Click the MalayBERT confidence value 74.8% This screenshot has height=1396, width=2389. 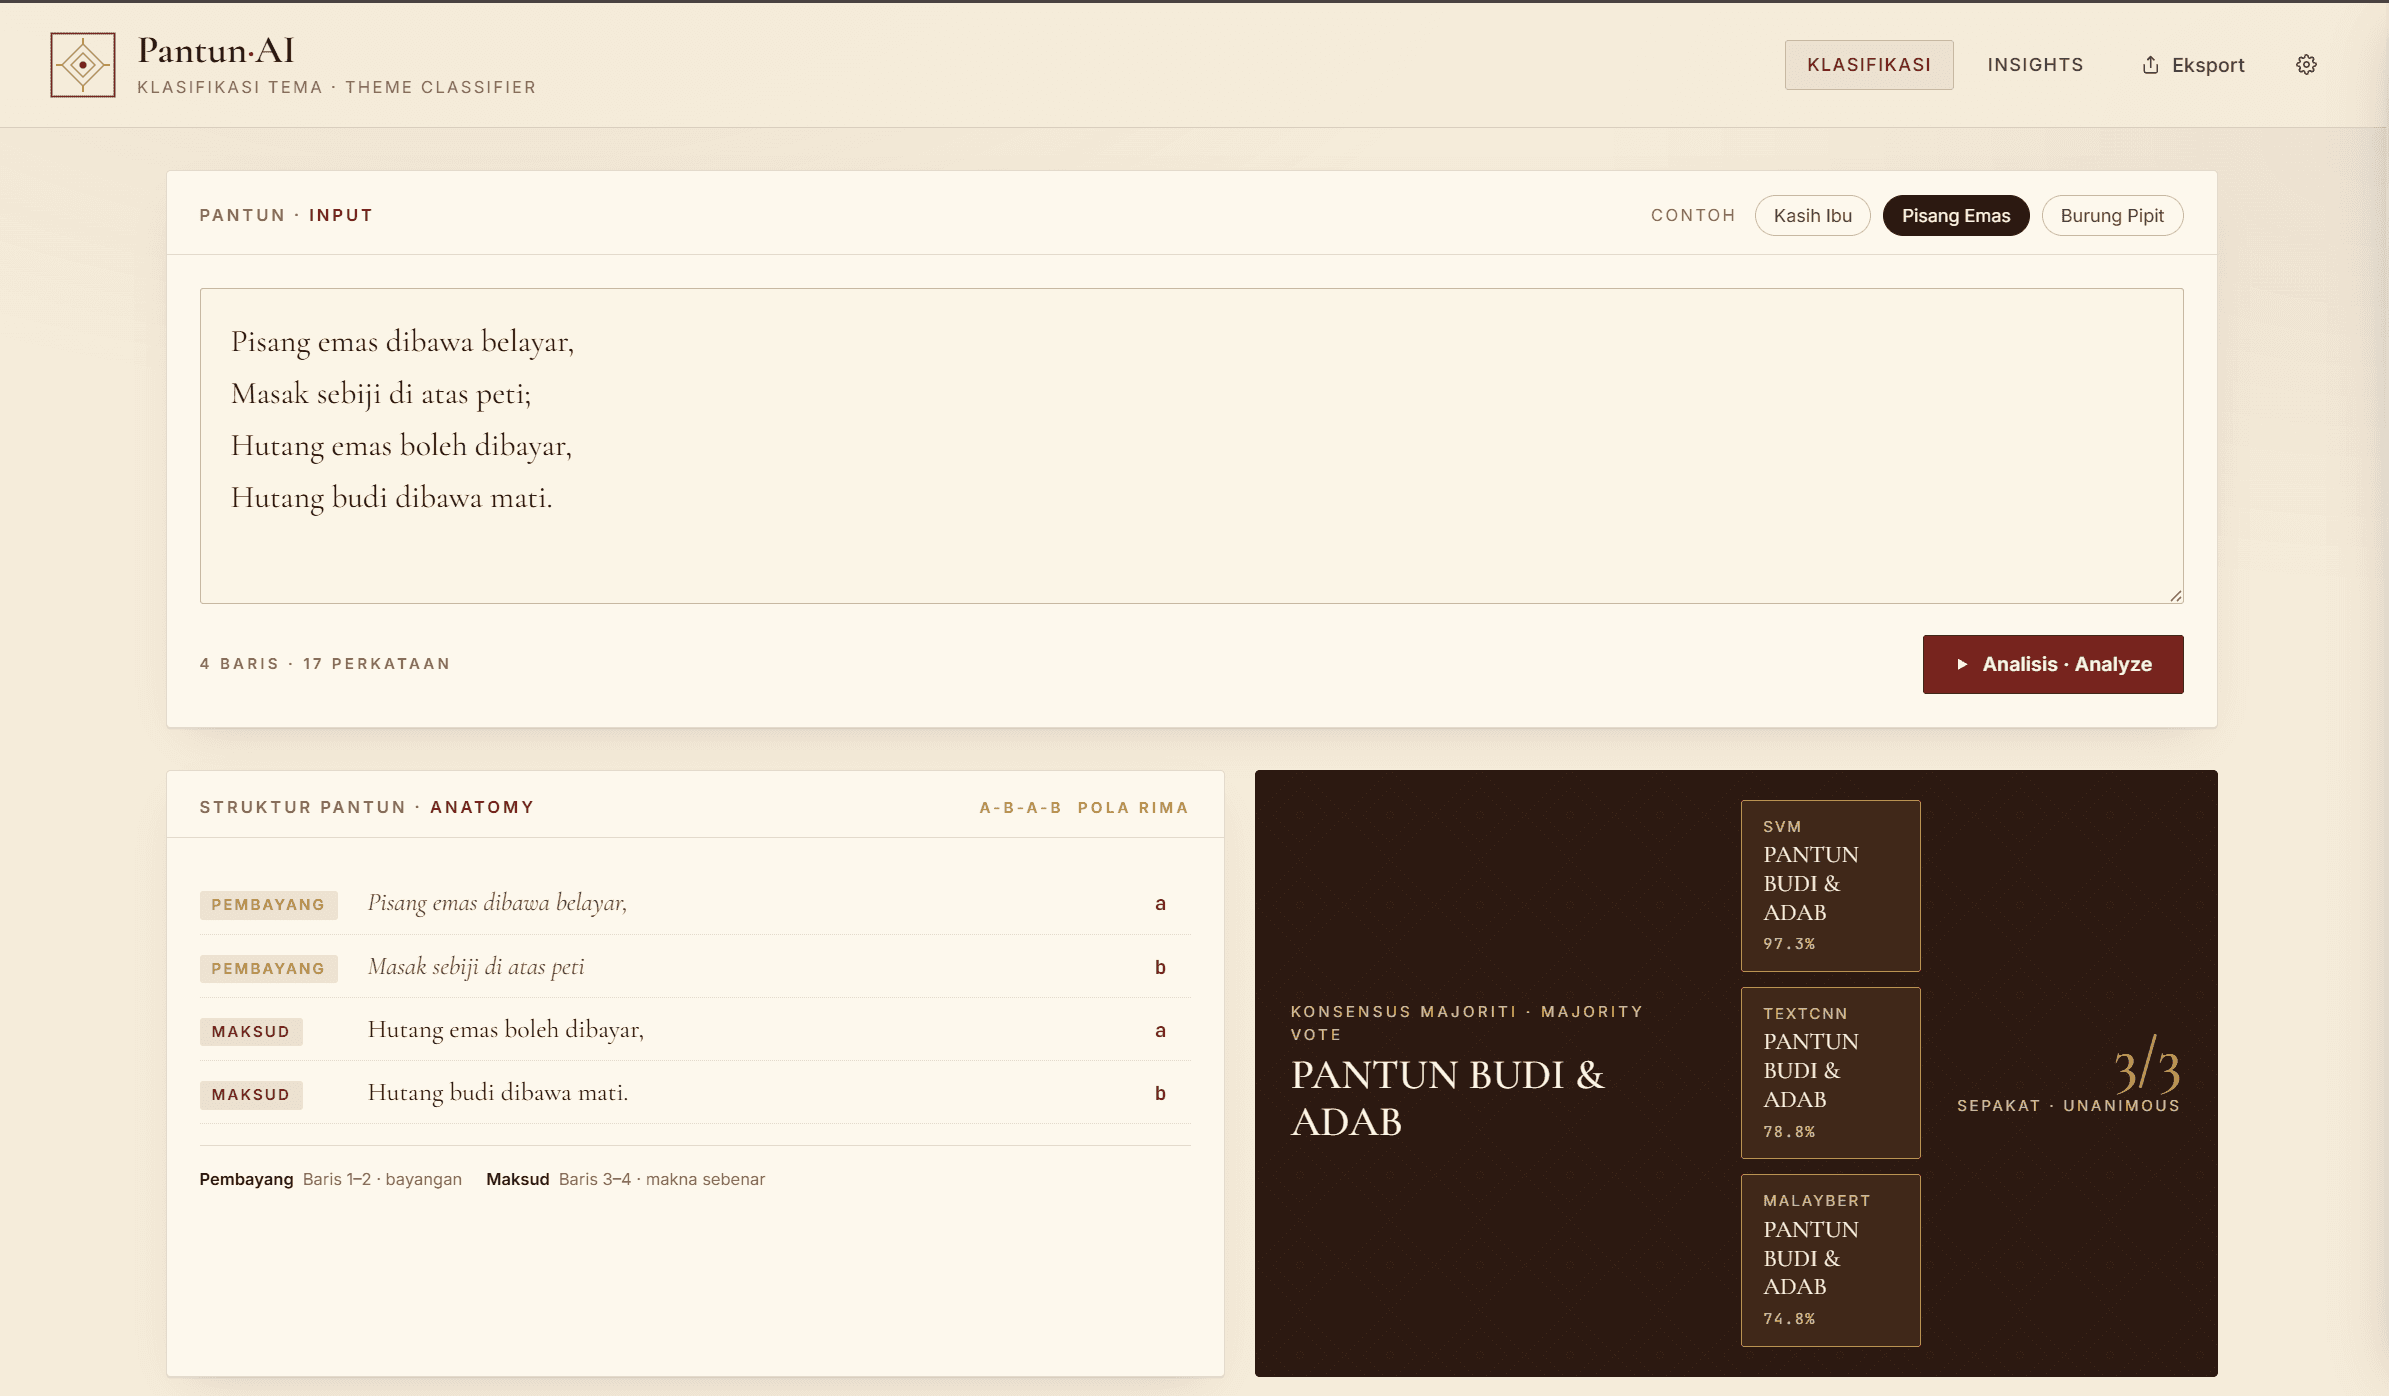[1789, 1319]
